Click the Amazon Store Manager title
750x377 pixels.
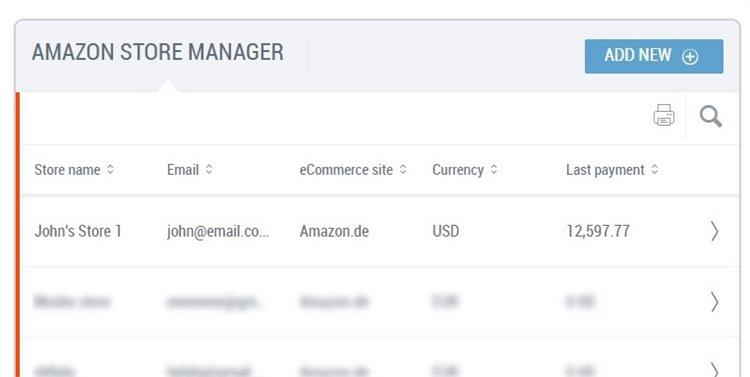(x=158, y=52)
